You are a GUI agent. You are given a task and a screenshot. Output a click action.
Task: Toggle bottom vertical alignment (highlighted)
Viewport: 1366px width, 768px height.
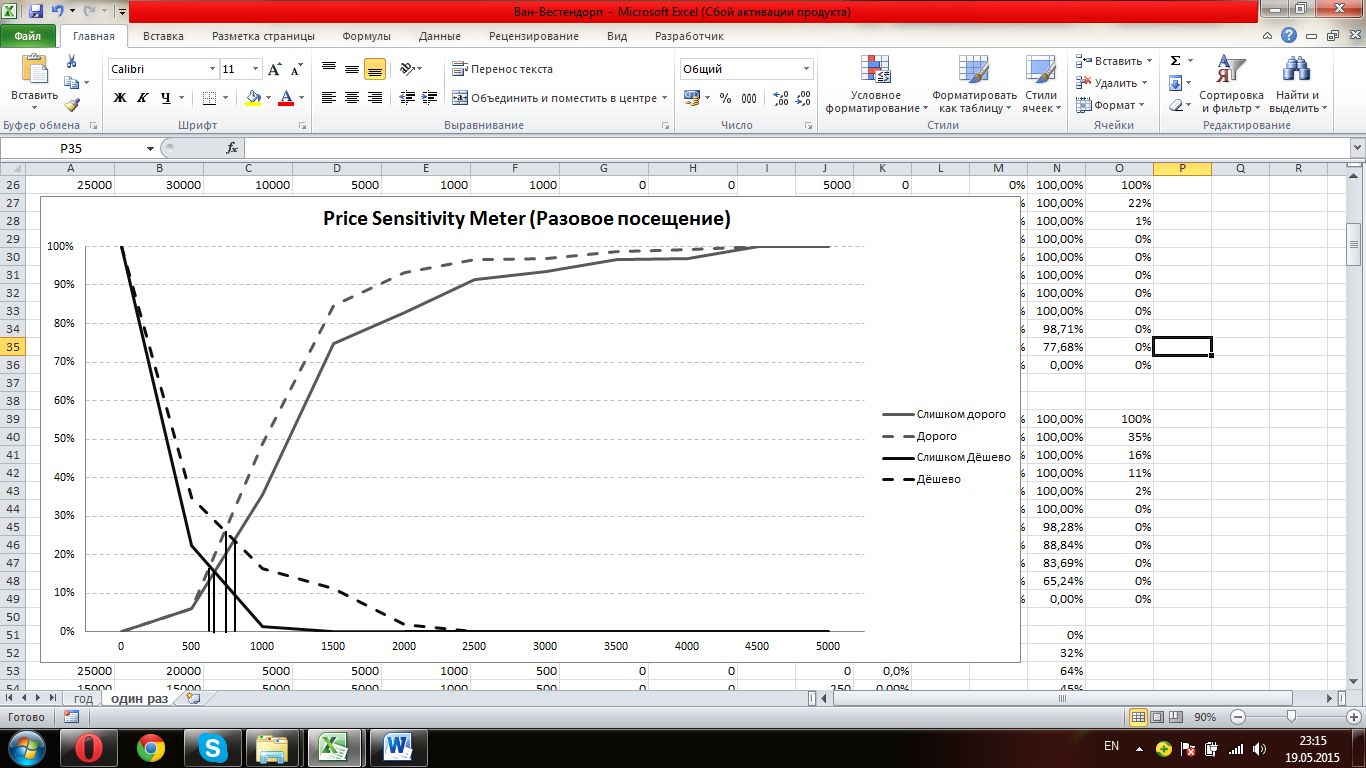[375, 69]
